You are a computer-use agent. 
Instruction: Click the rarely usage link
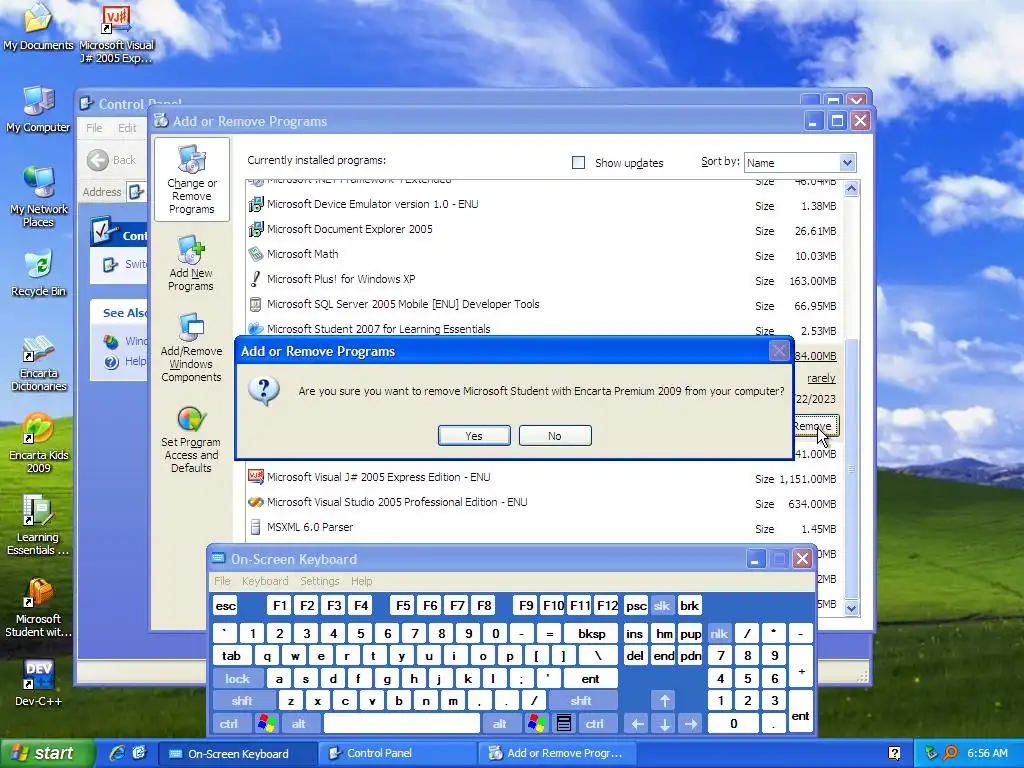[821, 378]
